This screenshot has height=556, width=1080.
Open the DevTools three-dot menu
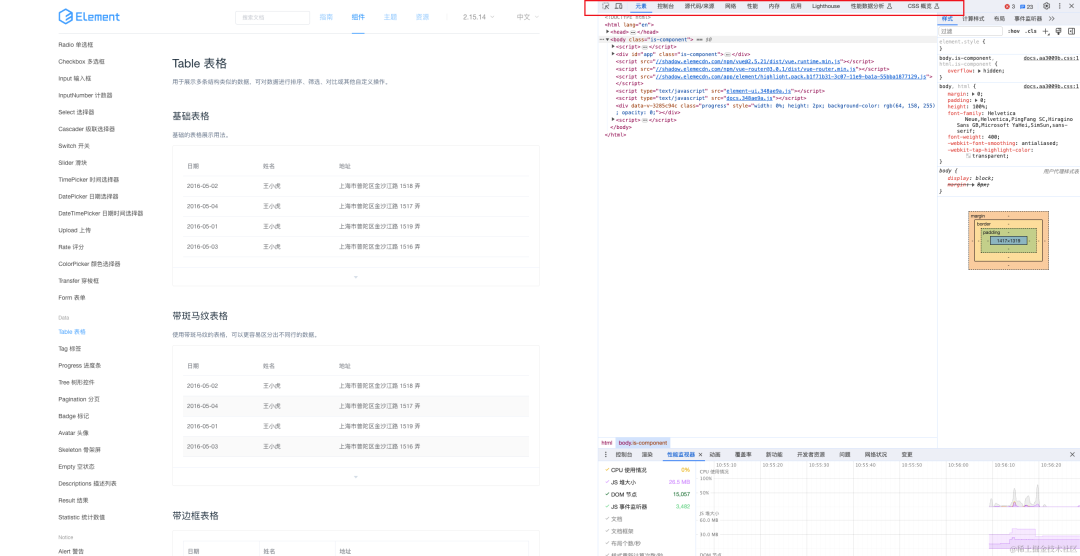point(1059,6)
